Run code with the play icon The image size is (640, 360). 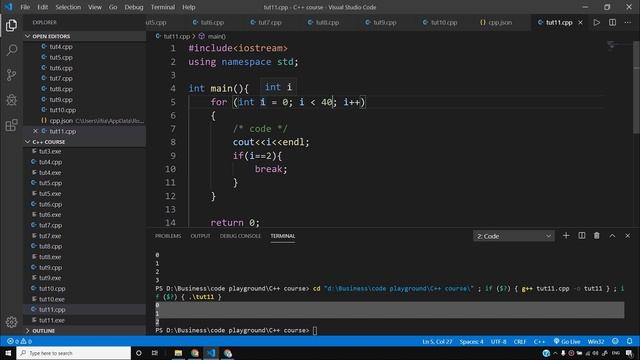click(x=597, y=22)
